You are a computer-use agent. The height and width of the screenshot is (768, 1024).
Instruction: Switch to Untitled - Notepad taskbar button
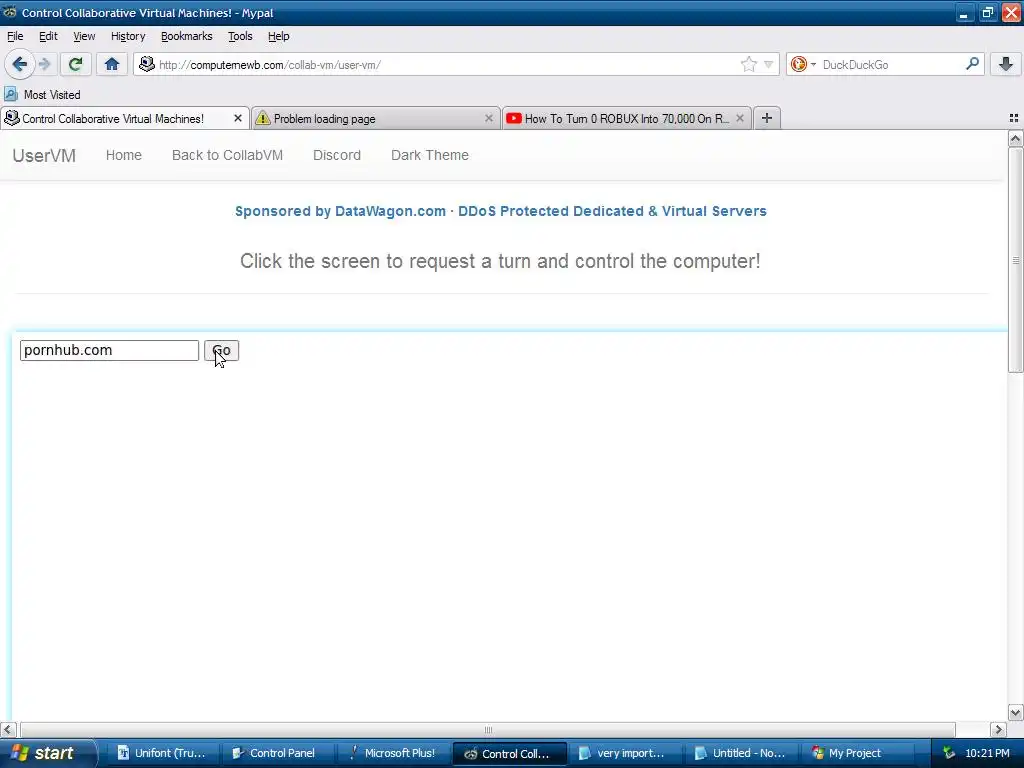pyautogui.click(x=740, y=753)
